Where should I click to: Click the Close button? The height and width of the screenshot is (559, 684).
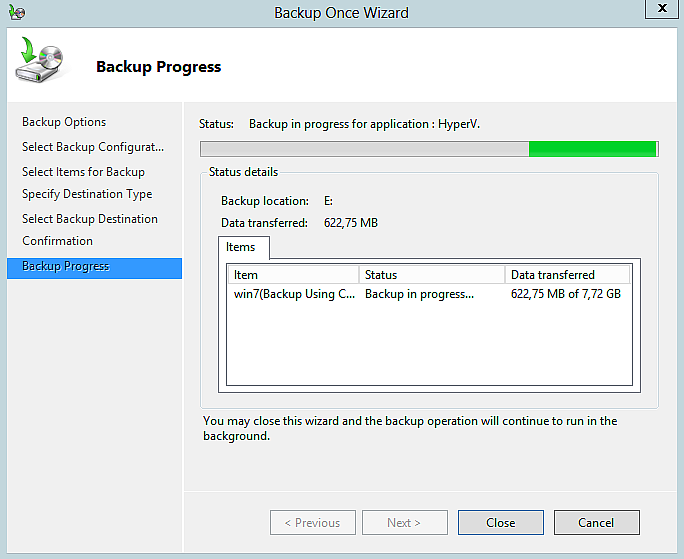point(500,522)
